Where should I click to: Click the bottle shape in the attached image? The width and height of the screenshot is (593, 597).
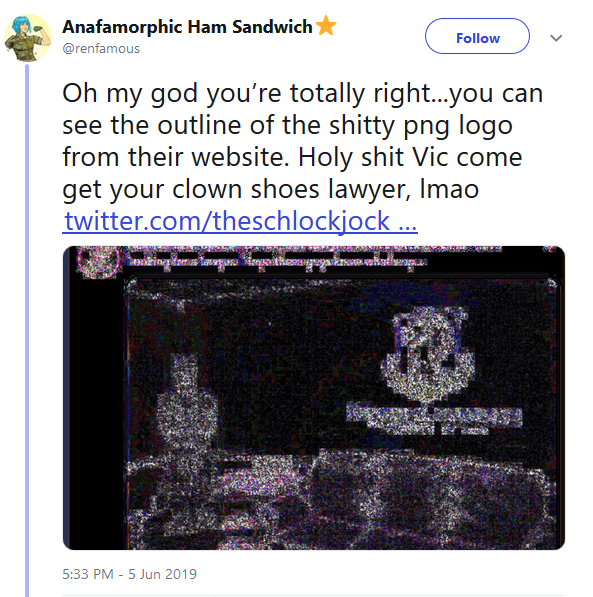click(x=187, y=413)
